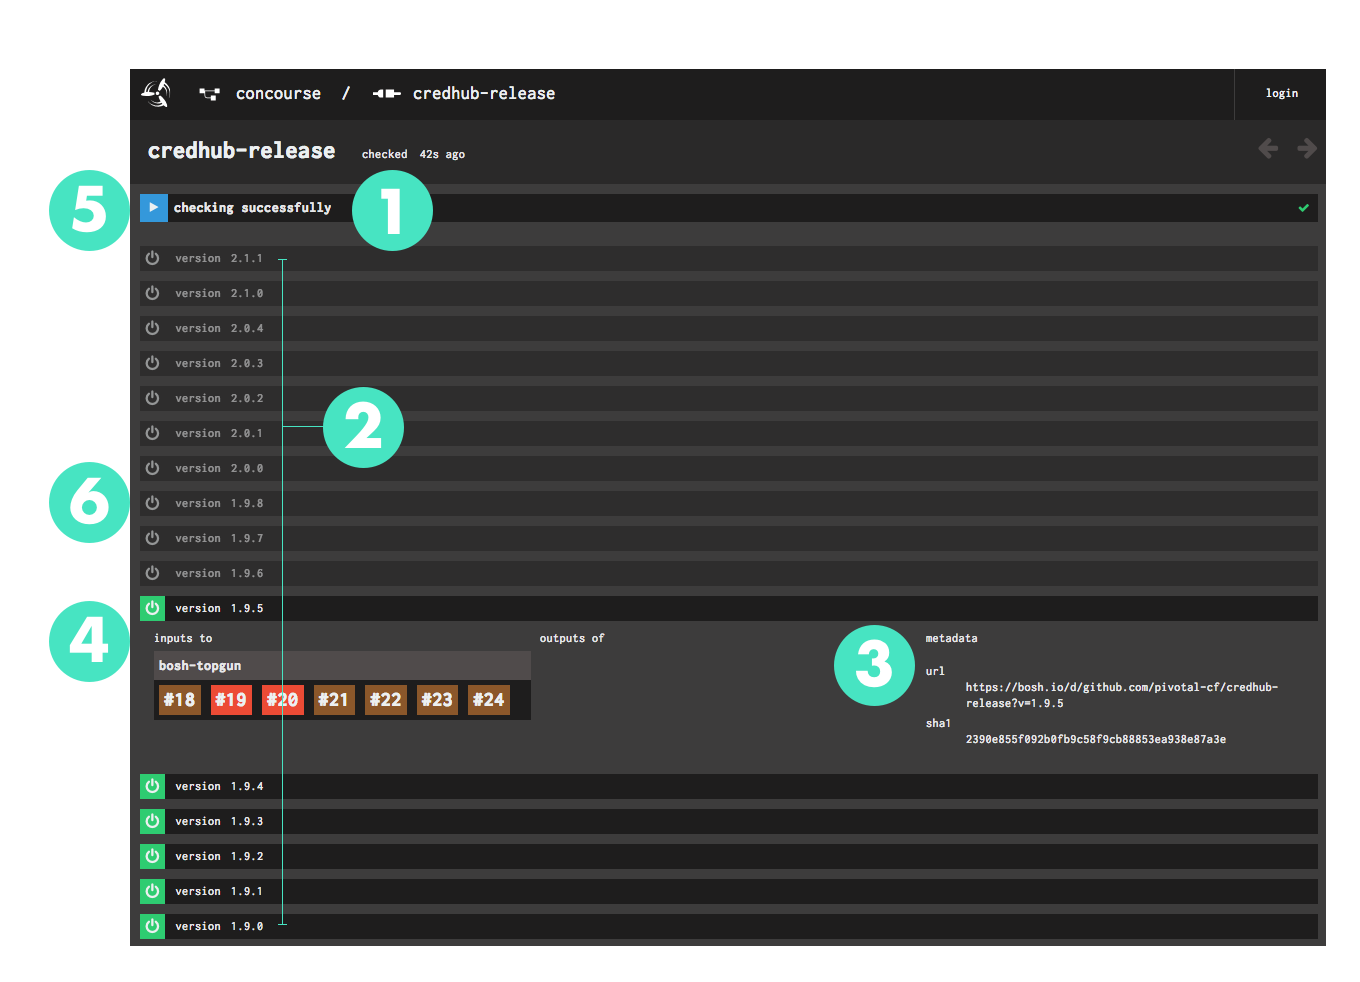
Task: Enable version 2.0.3 using power button
Action: [x=152, y=363]
